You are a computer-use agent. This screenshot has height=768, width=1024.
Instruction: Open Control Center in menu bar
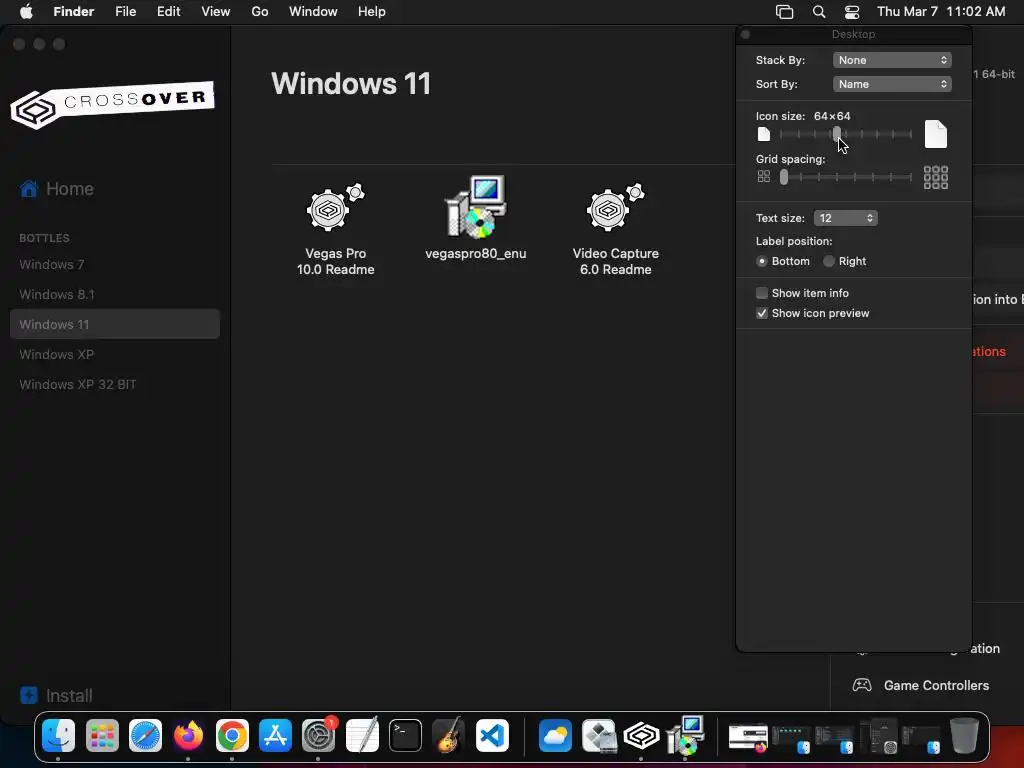(x=852, y=12)
